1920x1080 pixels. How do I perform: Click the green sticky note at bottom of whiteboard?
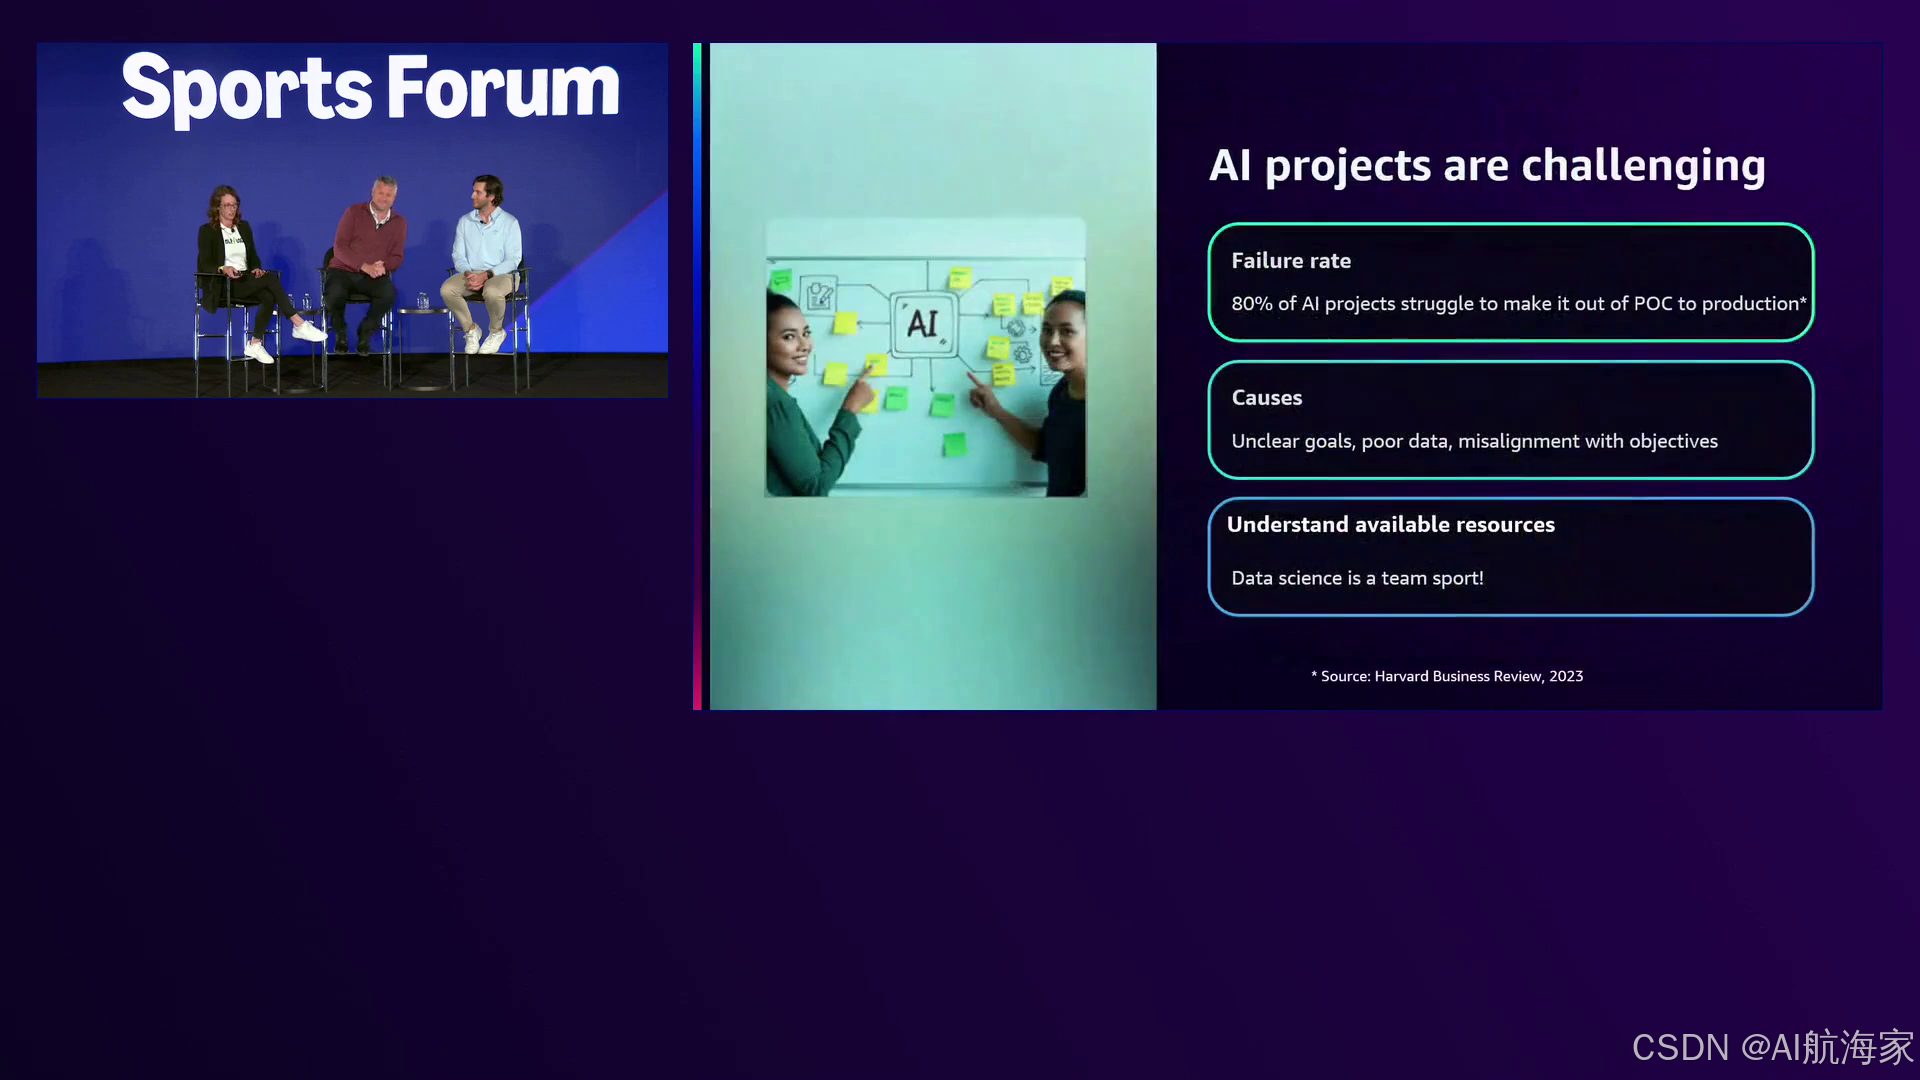pyautogui.click(x=954, y=443)
